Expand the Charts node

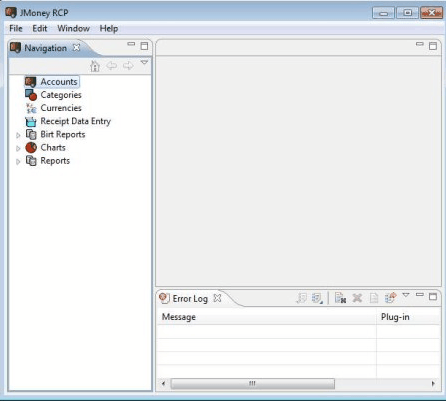[18, 148]
